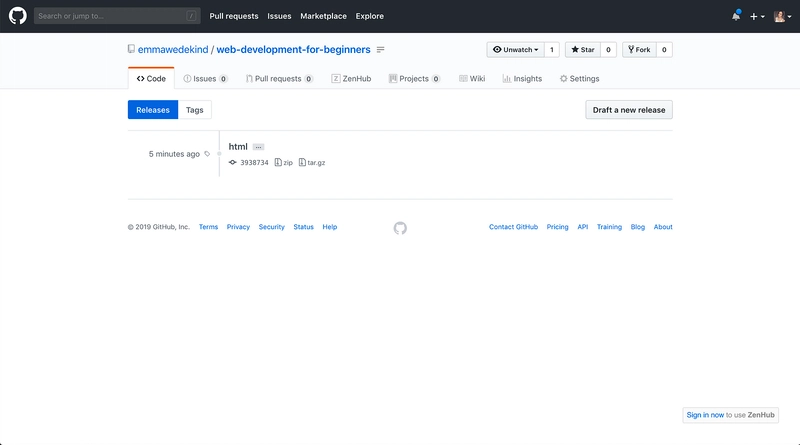Open emmawedekind profile link
The width and height of the screenshot is (800, 445).
click(173, 50)
